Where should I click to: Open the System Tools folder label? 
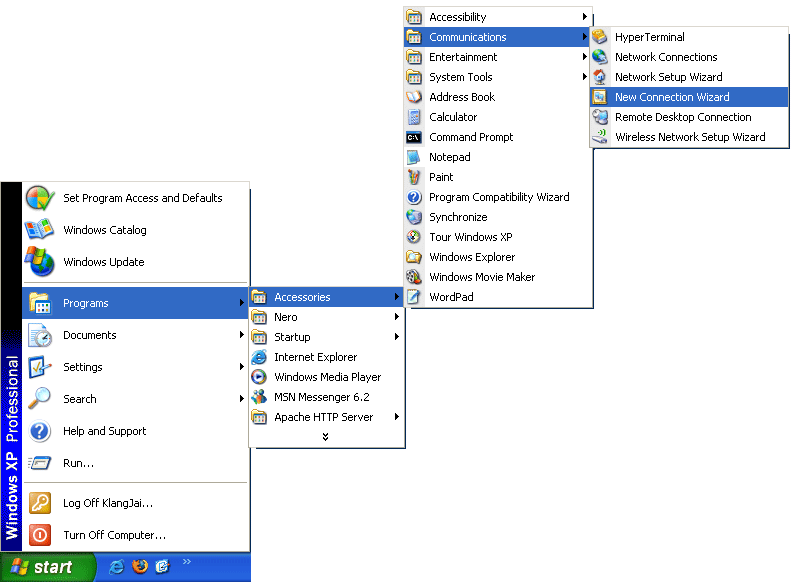coord(460,77)
